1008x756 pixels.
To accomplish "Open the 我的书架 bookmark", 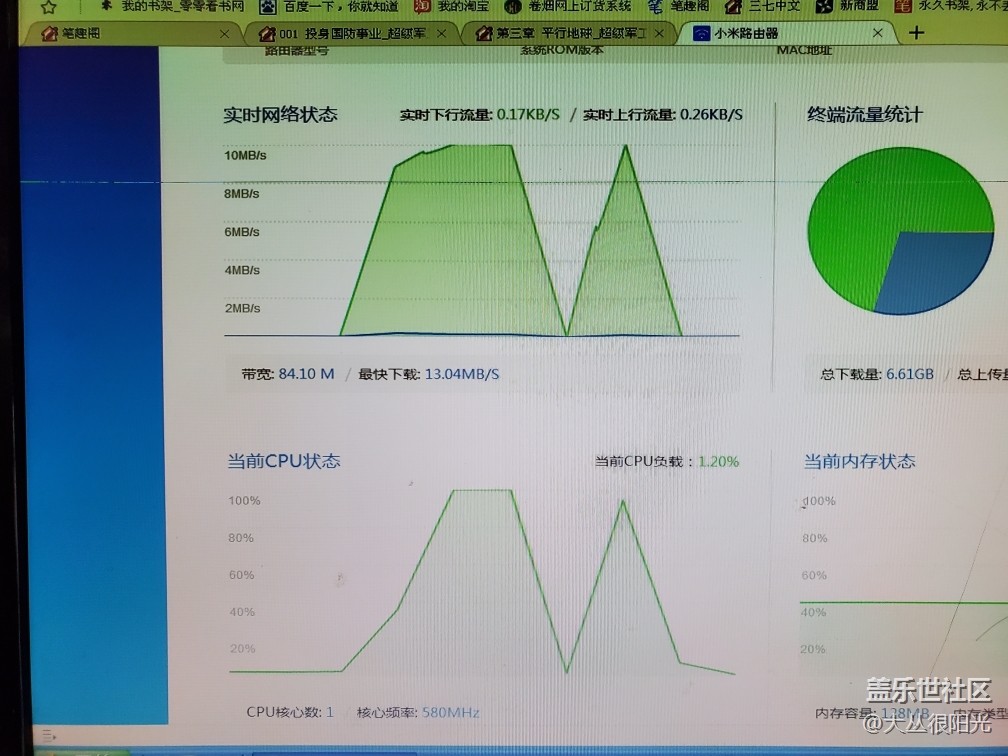I will point(182,6).
